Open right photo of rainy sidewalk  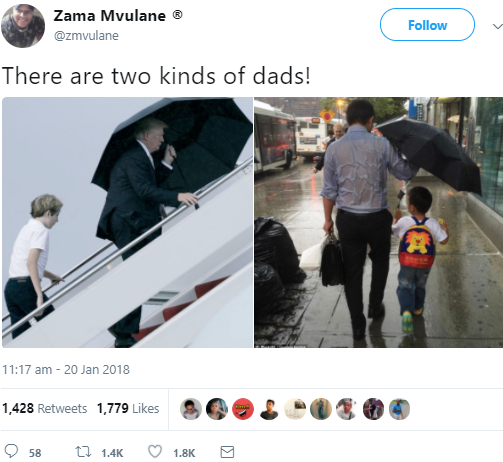pyautogui.click(x=379, y=222)
